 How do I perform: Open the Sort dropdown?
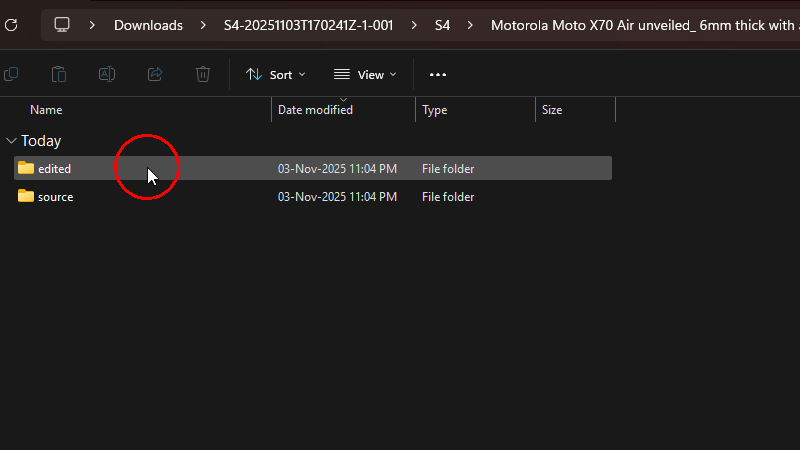pos(276,74)
